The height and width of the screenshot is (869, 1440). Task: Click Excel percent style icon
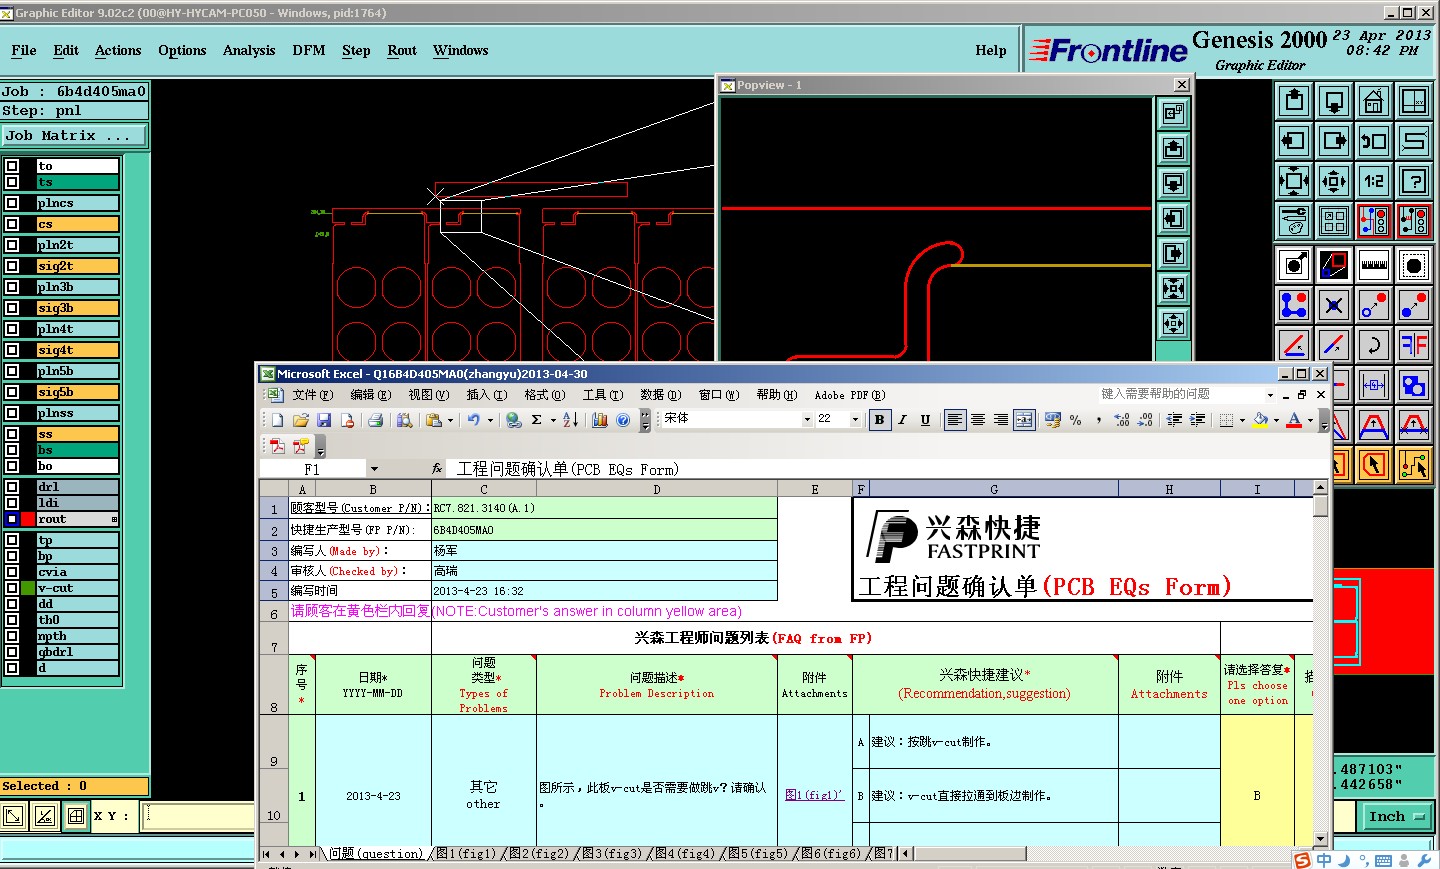coord(1076,420)
